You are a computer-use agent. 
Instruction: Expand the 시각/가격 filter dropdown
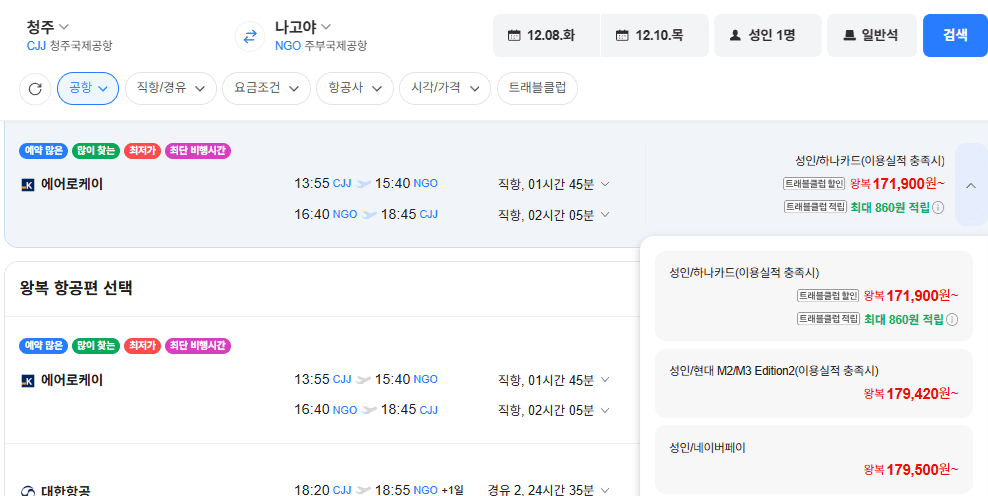[445, 88]
